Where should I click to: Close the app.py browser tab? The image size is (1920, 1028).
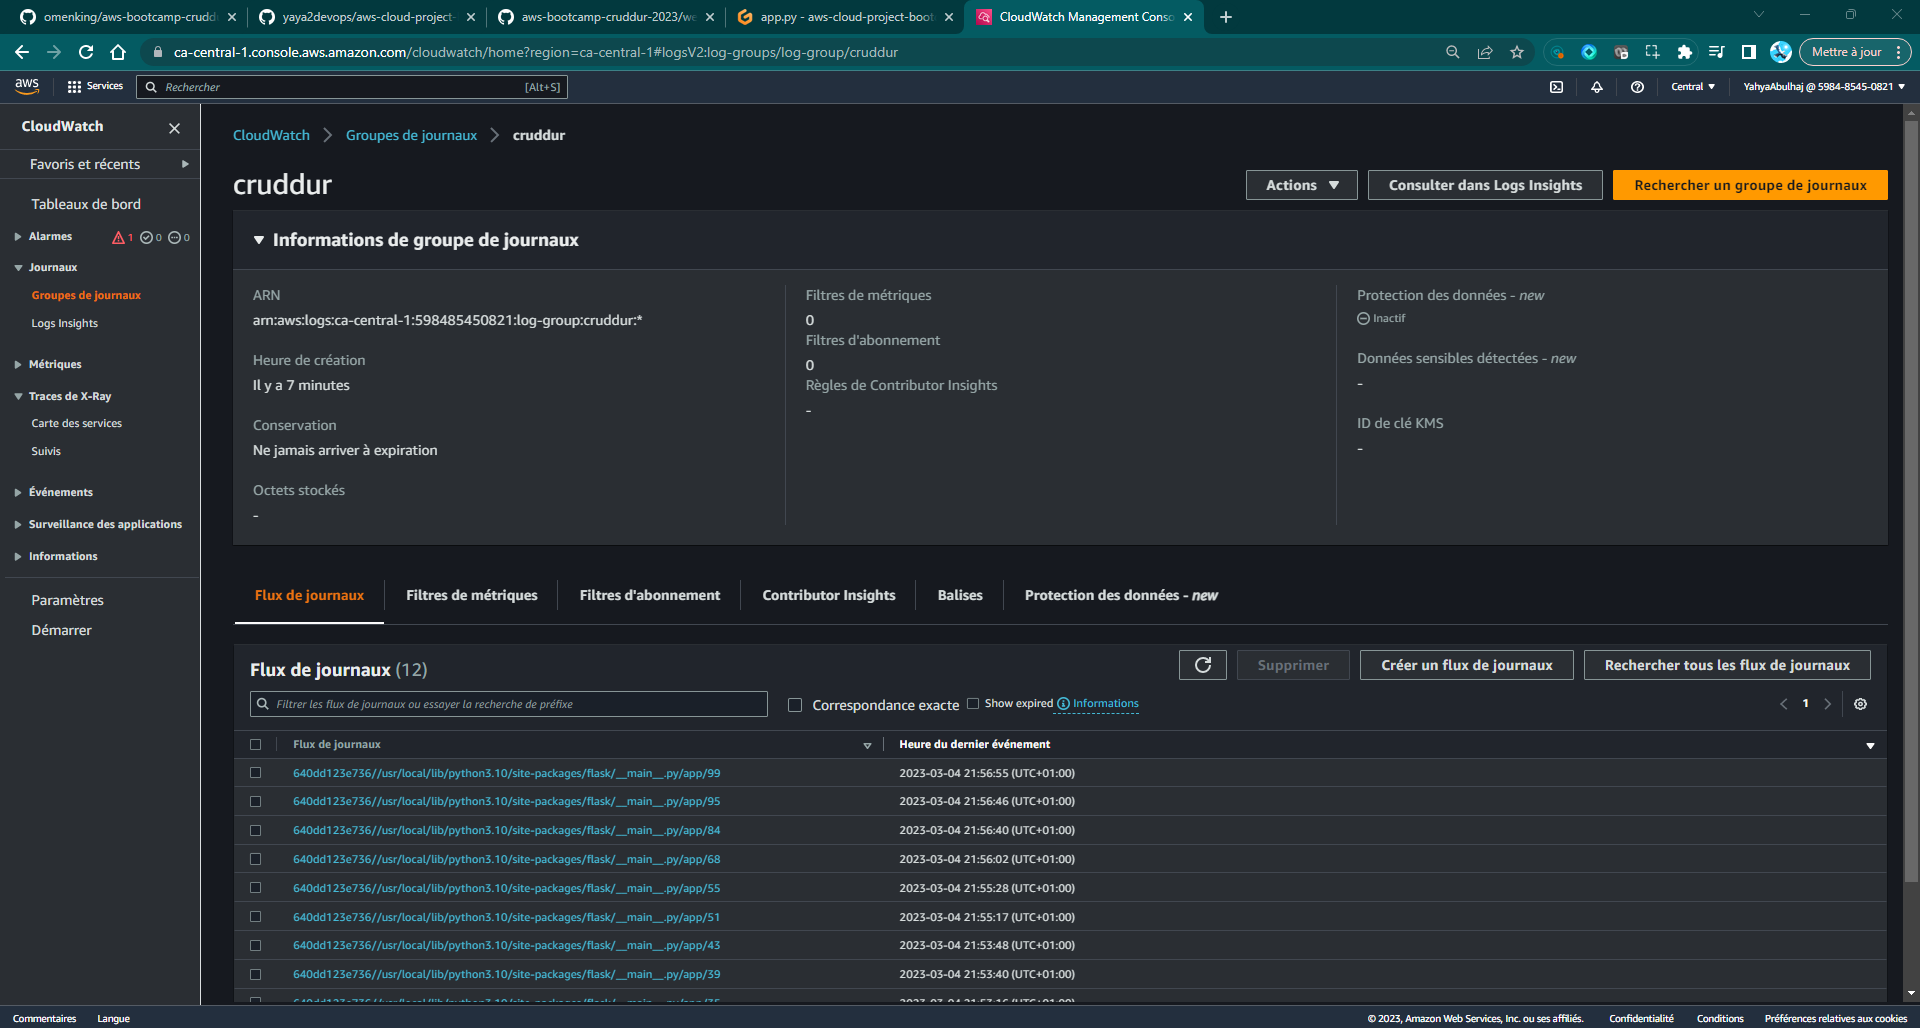click(949, 17)
